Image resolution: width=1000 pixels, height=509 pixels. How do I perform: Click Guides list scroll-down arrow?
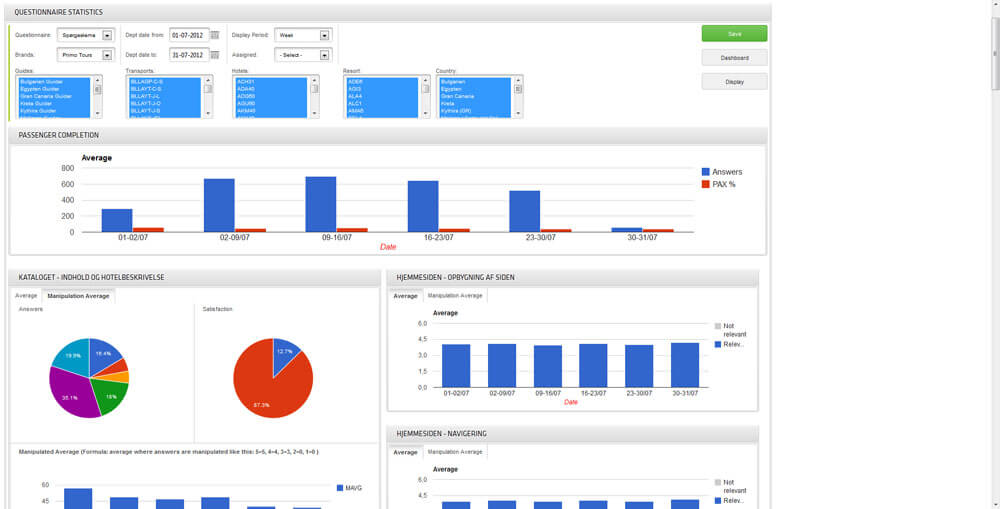click(98, 114)
